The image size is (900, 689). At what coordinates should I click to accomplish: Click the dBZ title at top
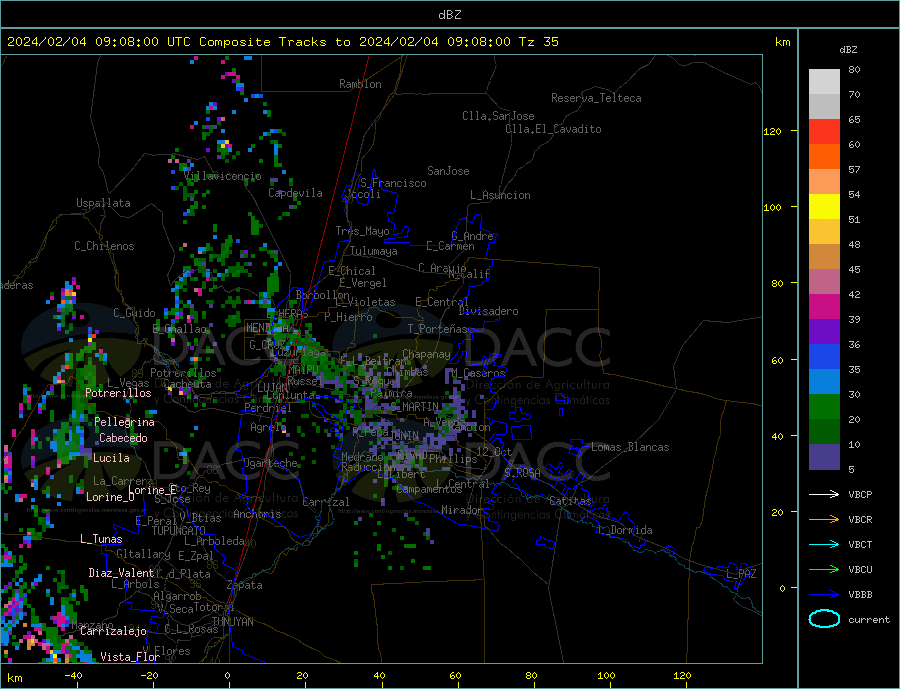click(x=449, y=15)
